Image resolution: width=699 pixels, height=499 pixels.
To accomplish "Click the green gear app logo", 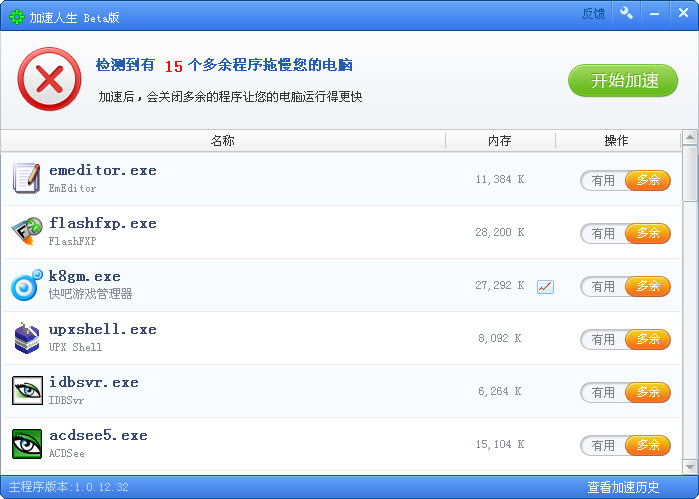I will click(16, 17).
